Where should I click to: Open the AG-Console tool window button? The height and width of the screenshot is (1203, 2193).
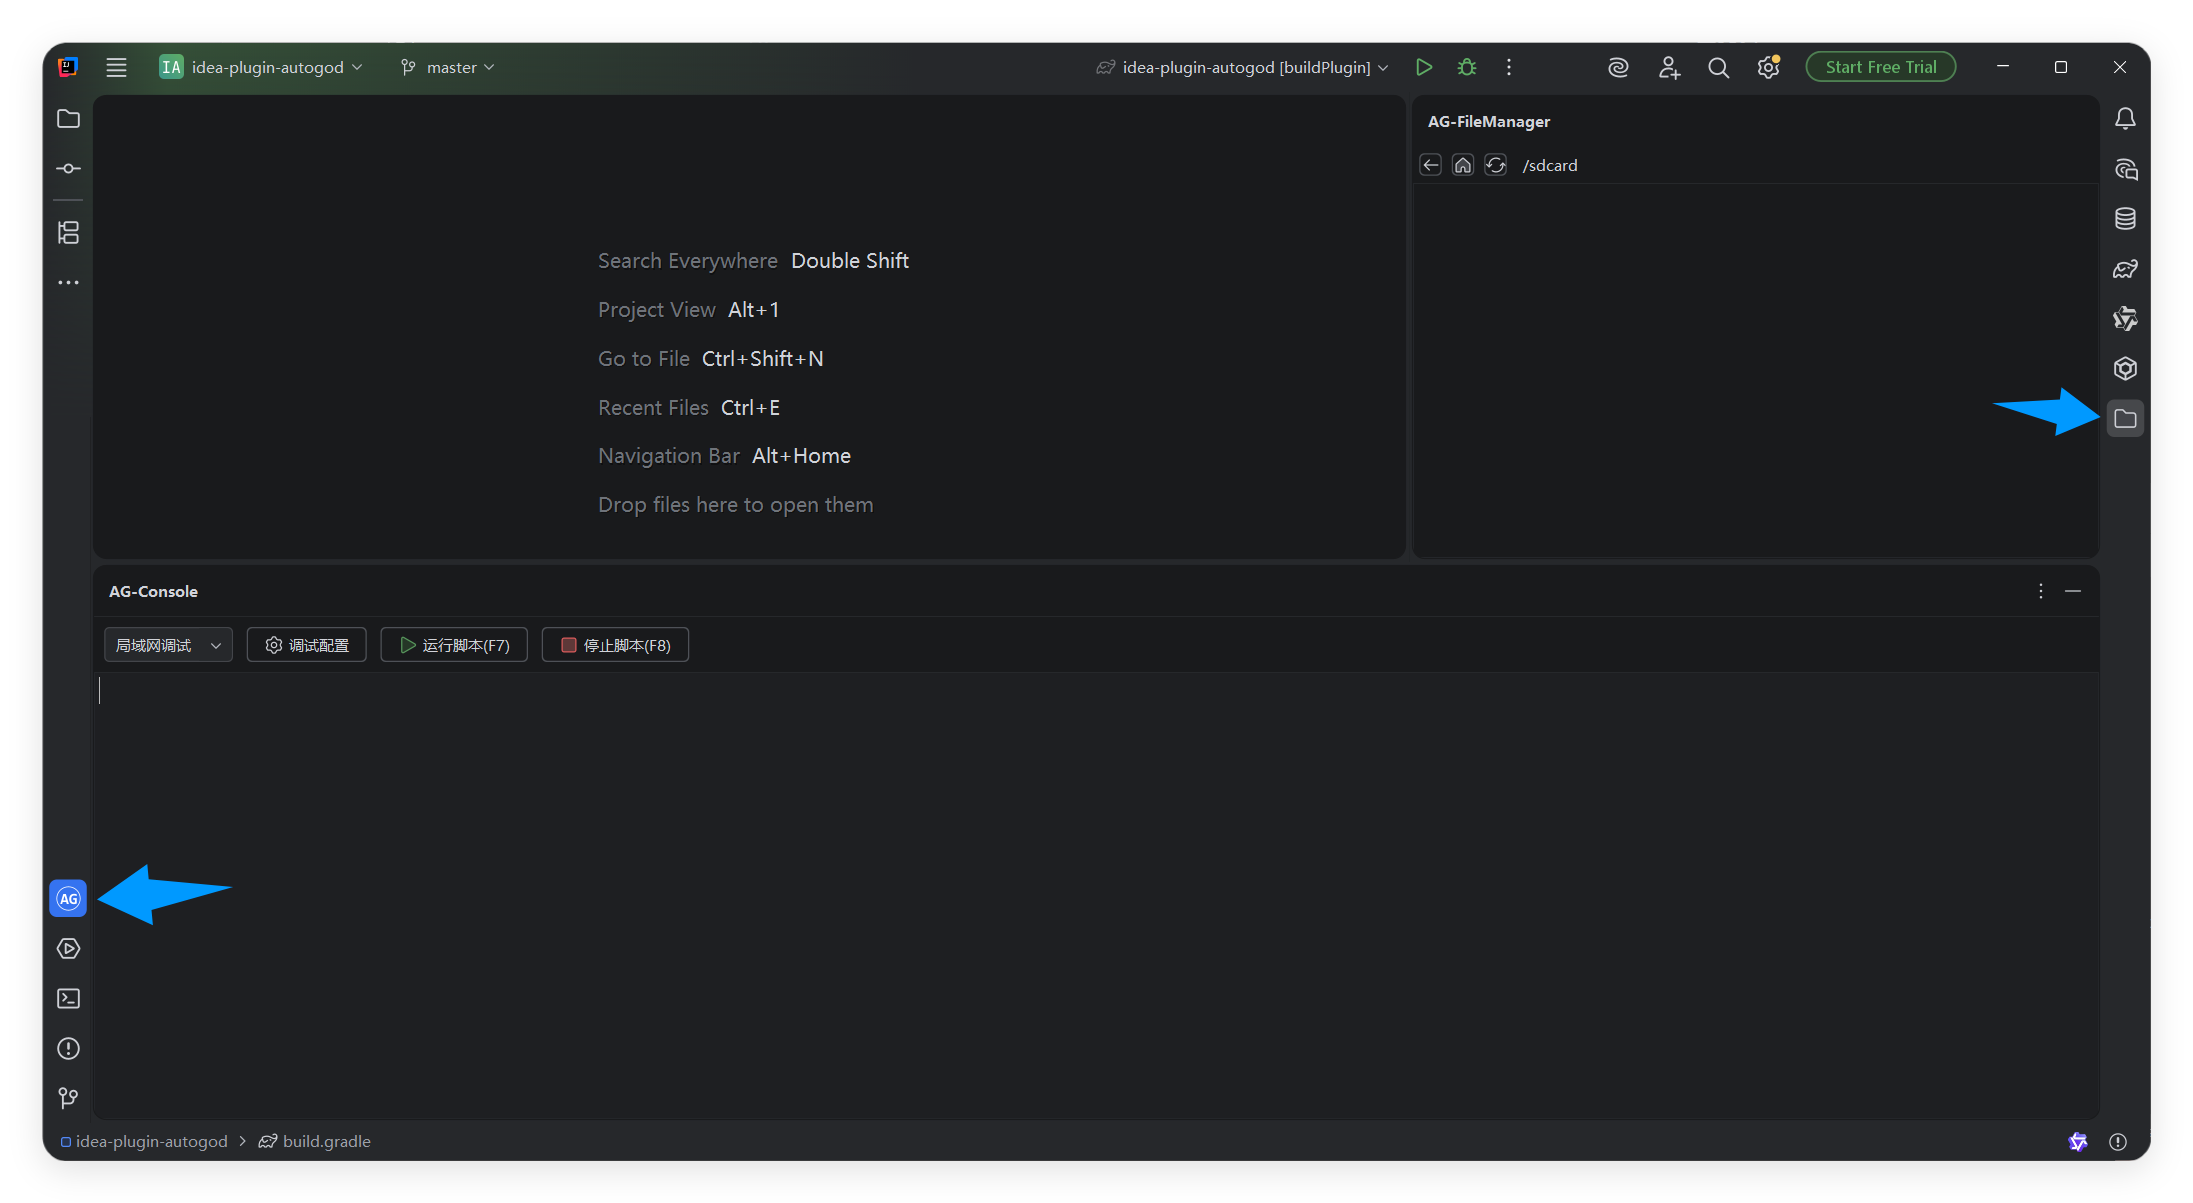68,898
